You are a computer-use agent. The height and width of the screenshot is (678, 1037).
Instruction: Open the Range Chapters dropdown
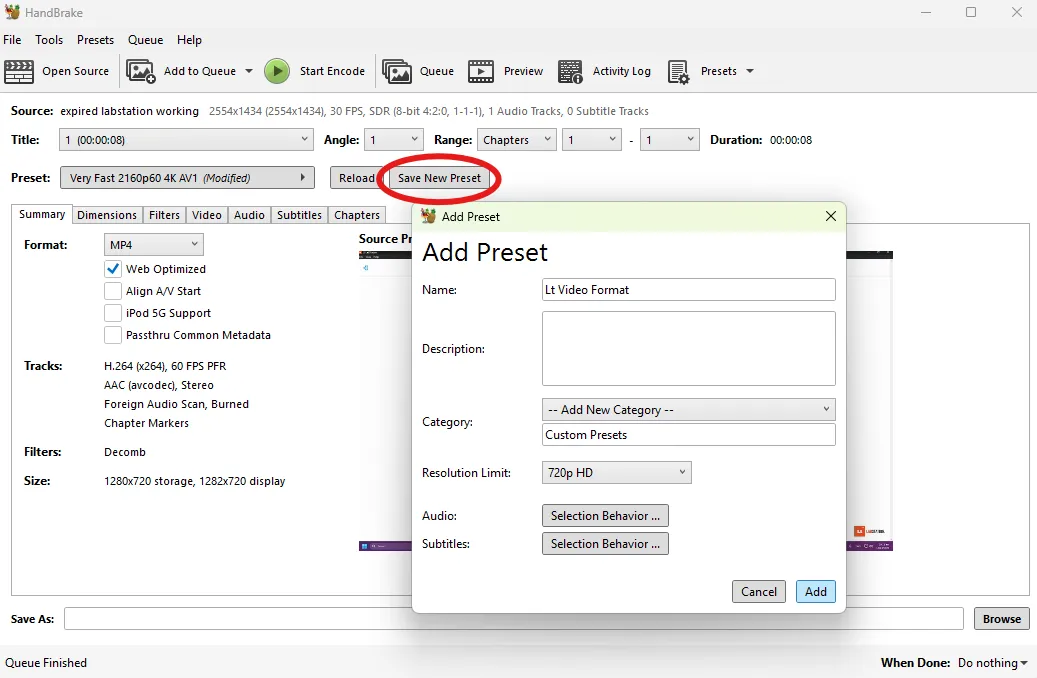click(x=517, y=140)
